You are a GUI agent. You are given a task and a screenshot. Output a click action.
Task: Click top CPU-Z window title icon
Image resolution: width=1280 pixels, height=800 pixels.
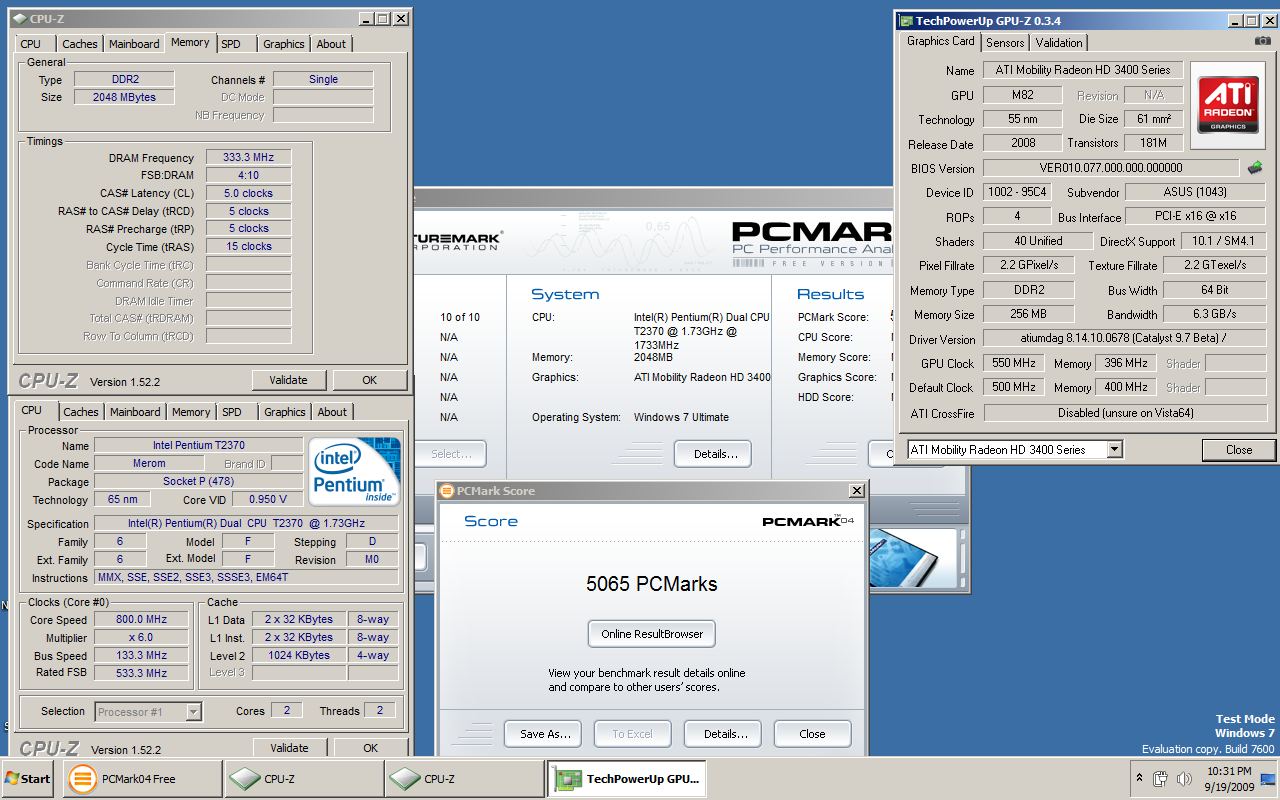click(19, 18)
